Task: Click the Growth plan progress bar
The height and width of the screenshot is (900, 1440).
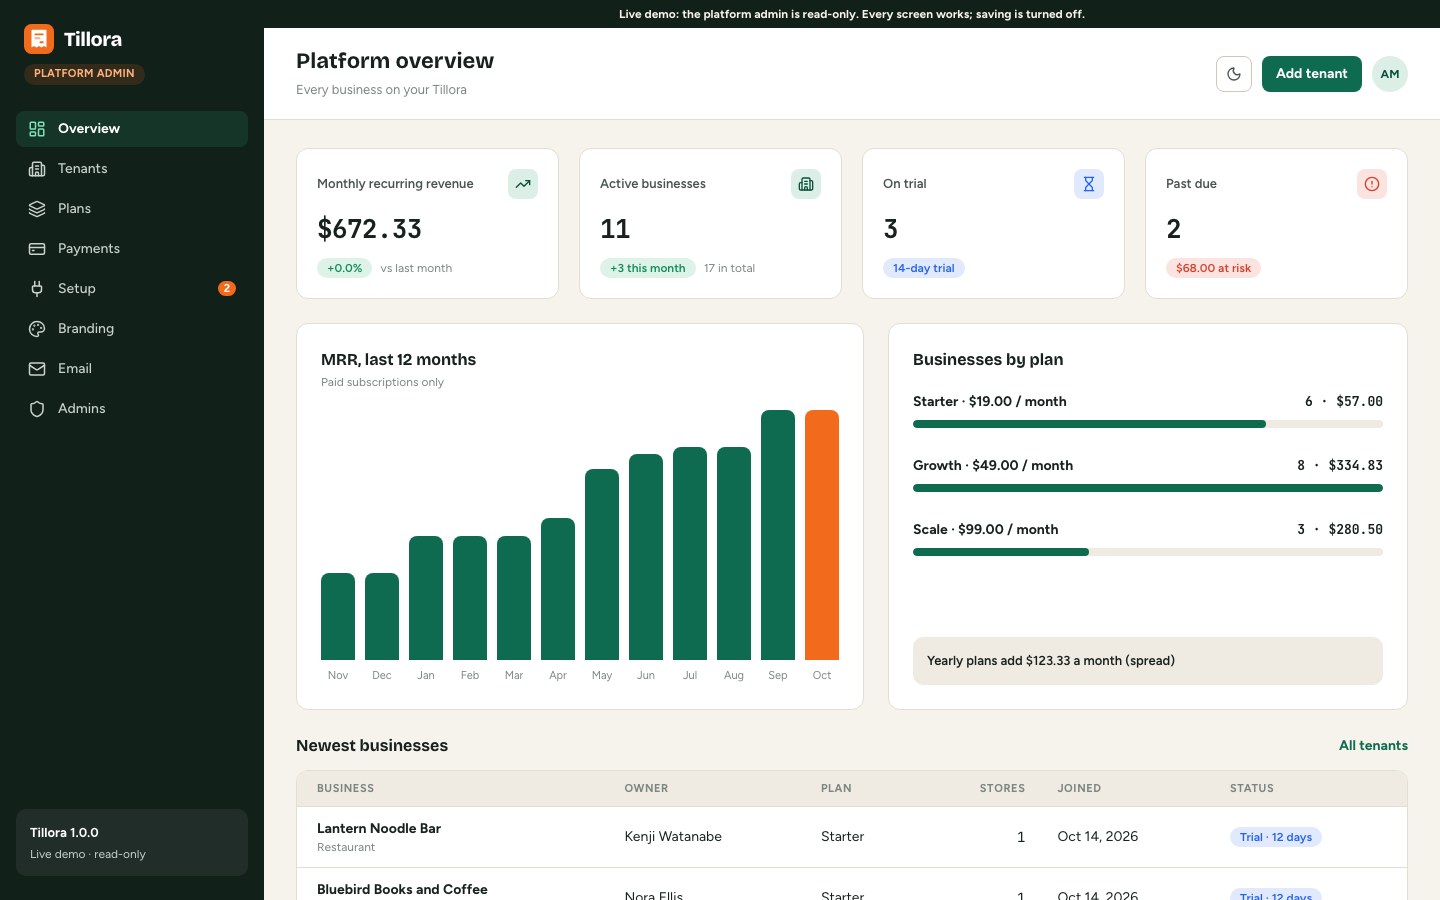Action: coord(1148,488)
